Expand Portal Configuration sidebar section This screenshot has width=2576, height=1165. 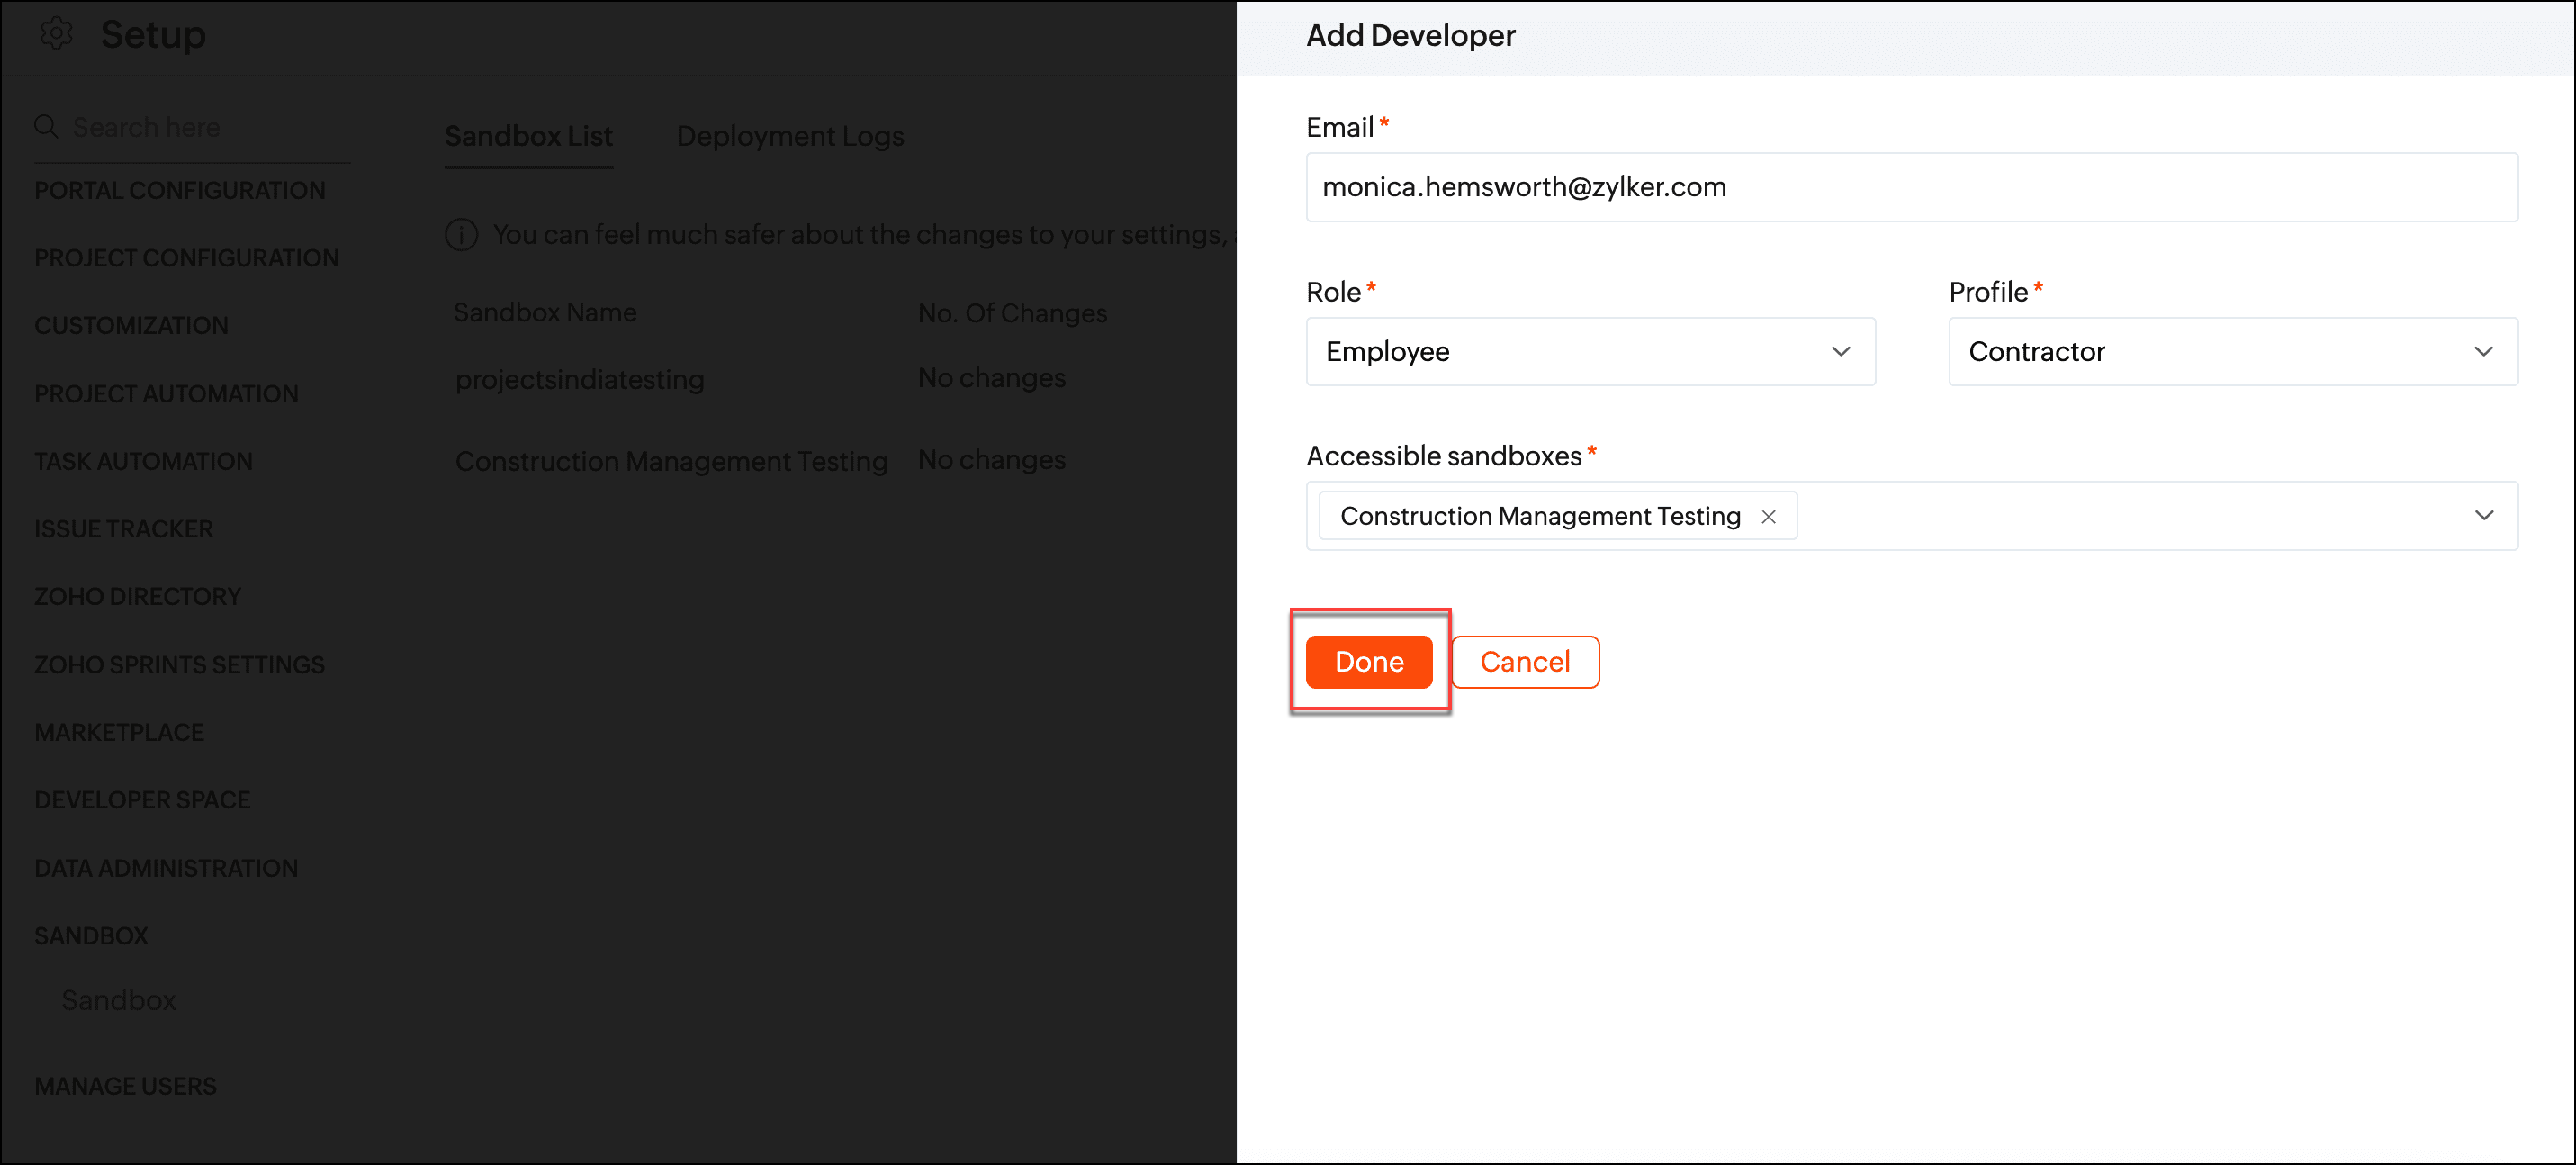180,190
